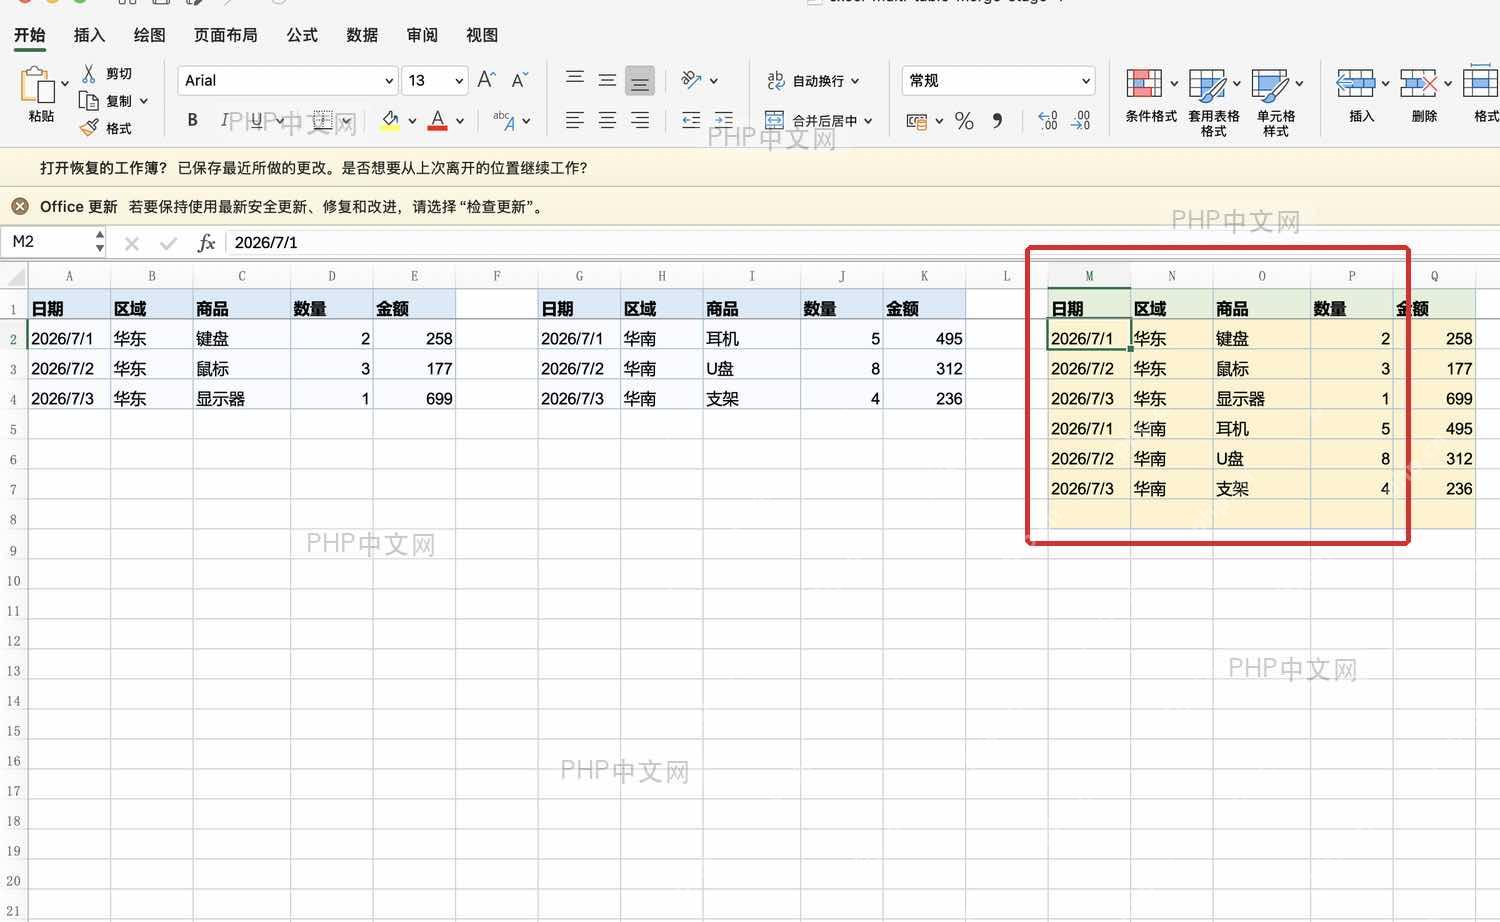Image resolution: width=1500 pixels, height=922 pixels.
Task: Decrease decimal places
Action: (x=1081, y=121)
